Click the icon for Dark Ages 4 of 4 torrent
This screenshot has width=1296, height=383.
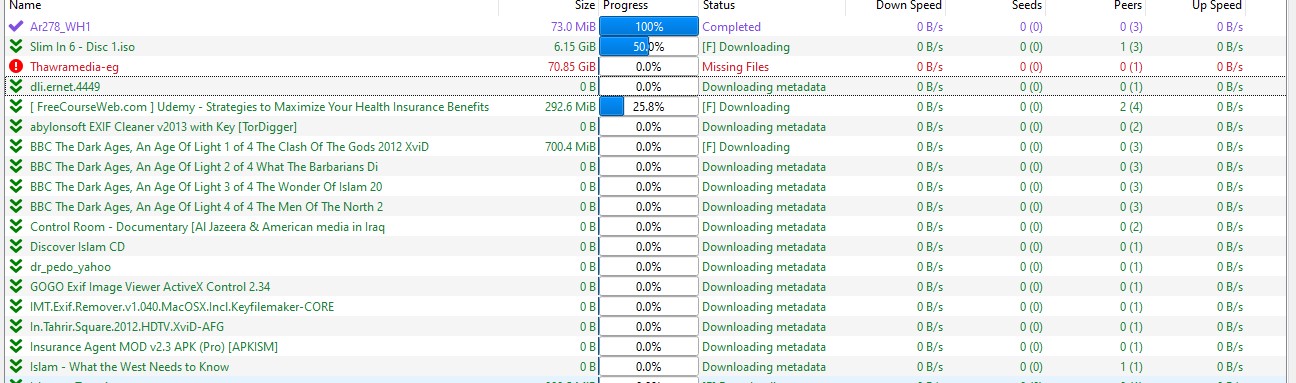15,206
